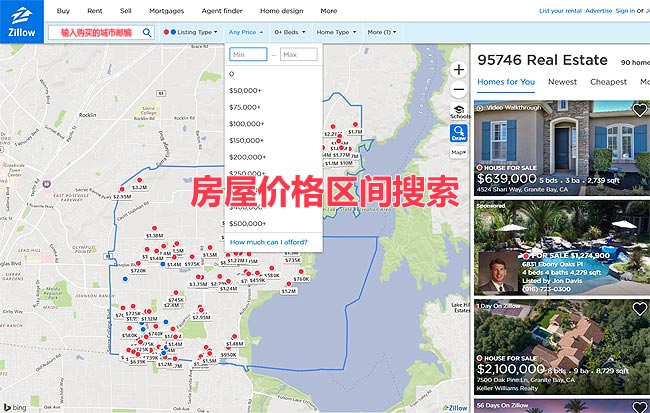The width and height of the screenshot is (650, 413).
Task: Open the Buy menu
Action: 63,11
